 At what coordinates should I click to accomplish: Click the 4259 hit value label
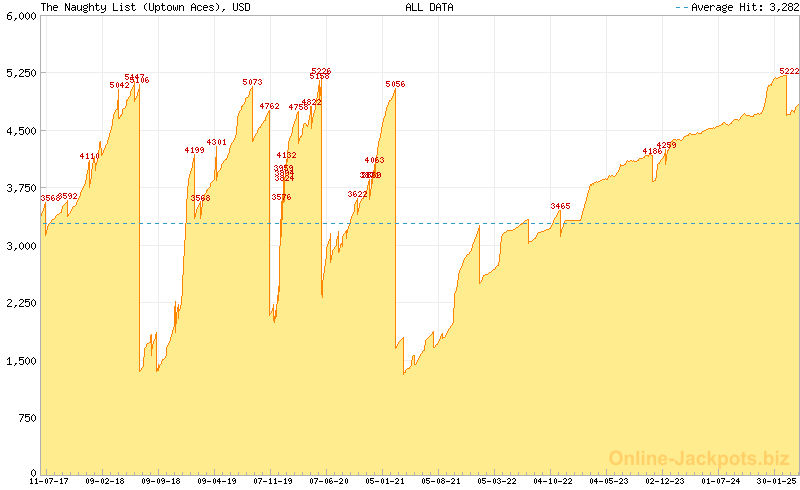pyautogui.click(x=666, y=145)
